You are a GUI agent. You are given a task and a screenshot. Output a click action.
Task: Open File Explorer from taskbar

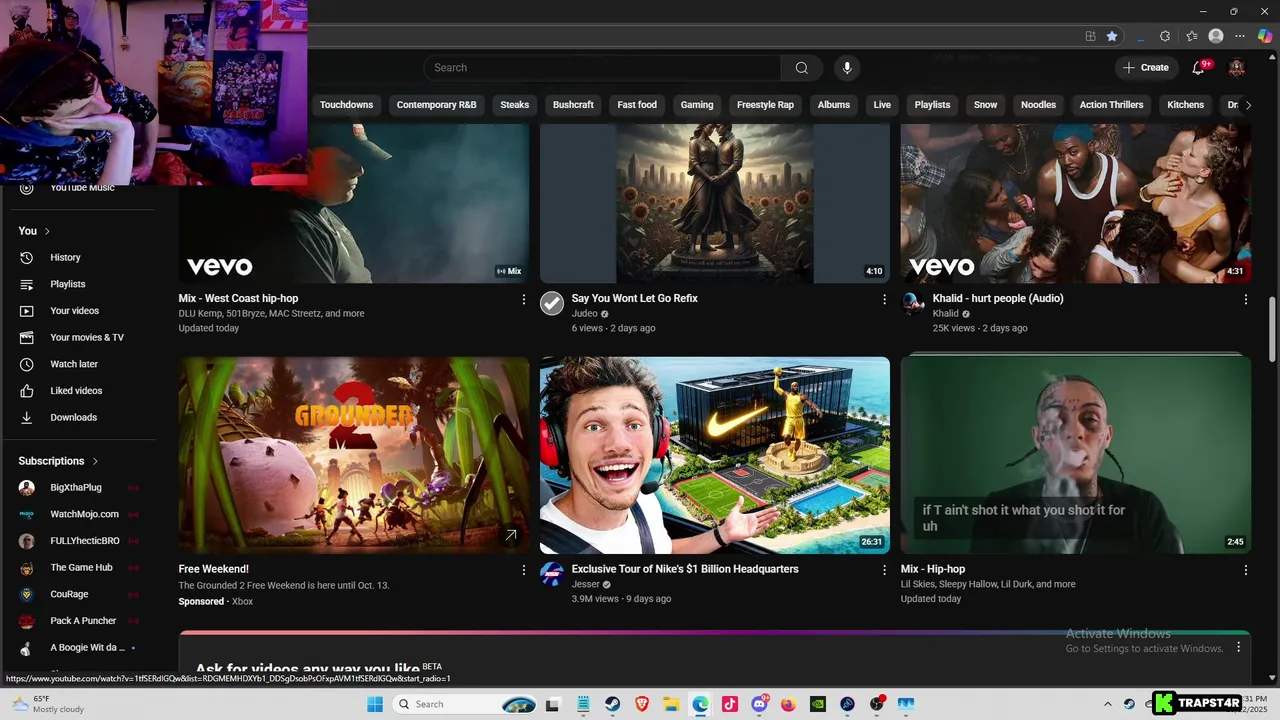pyautogui.click(x=671, y=704)
